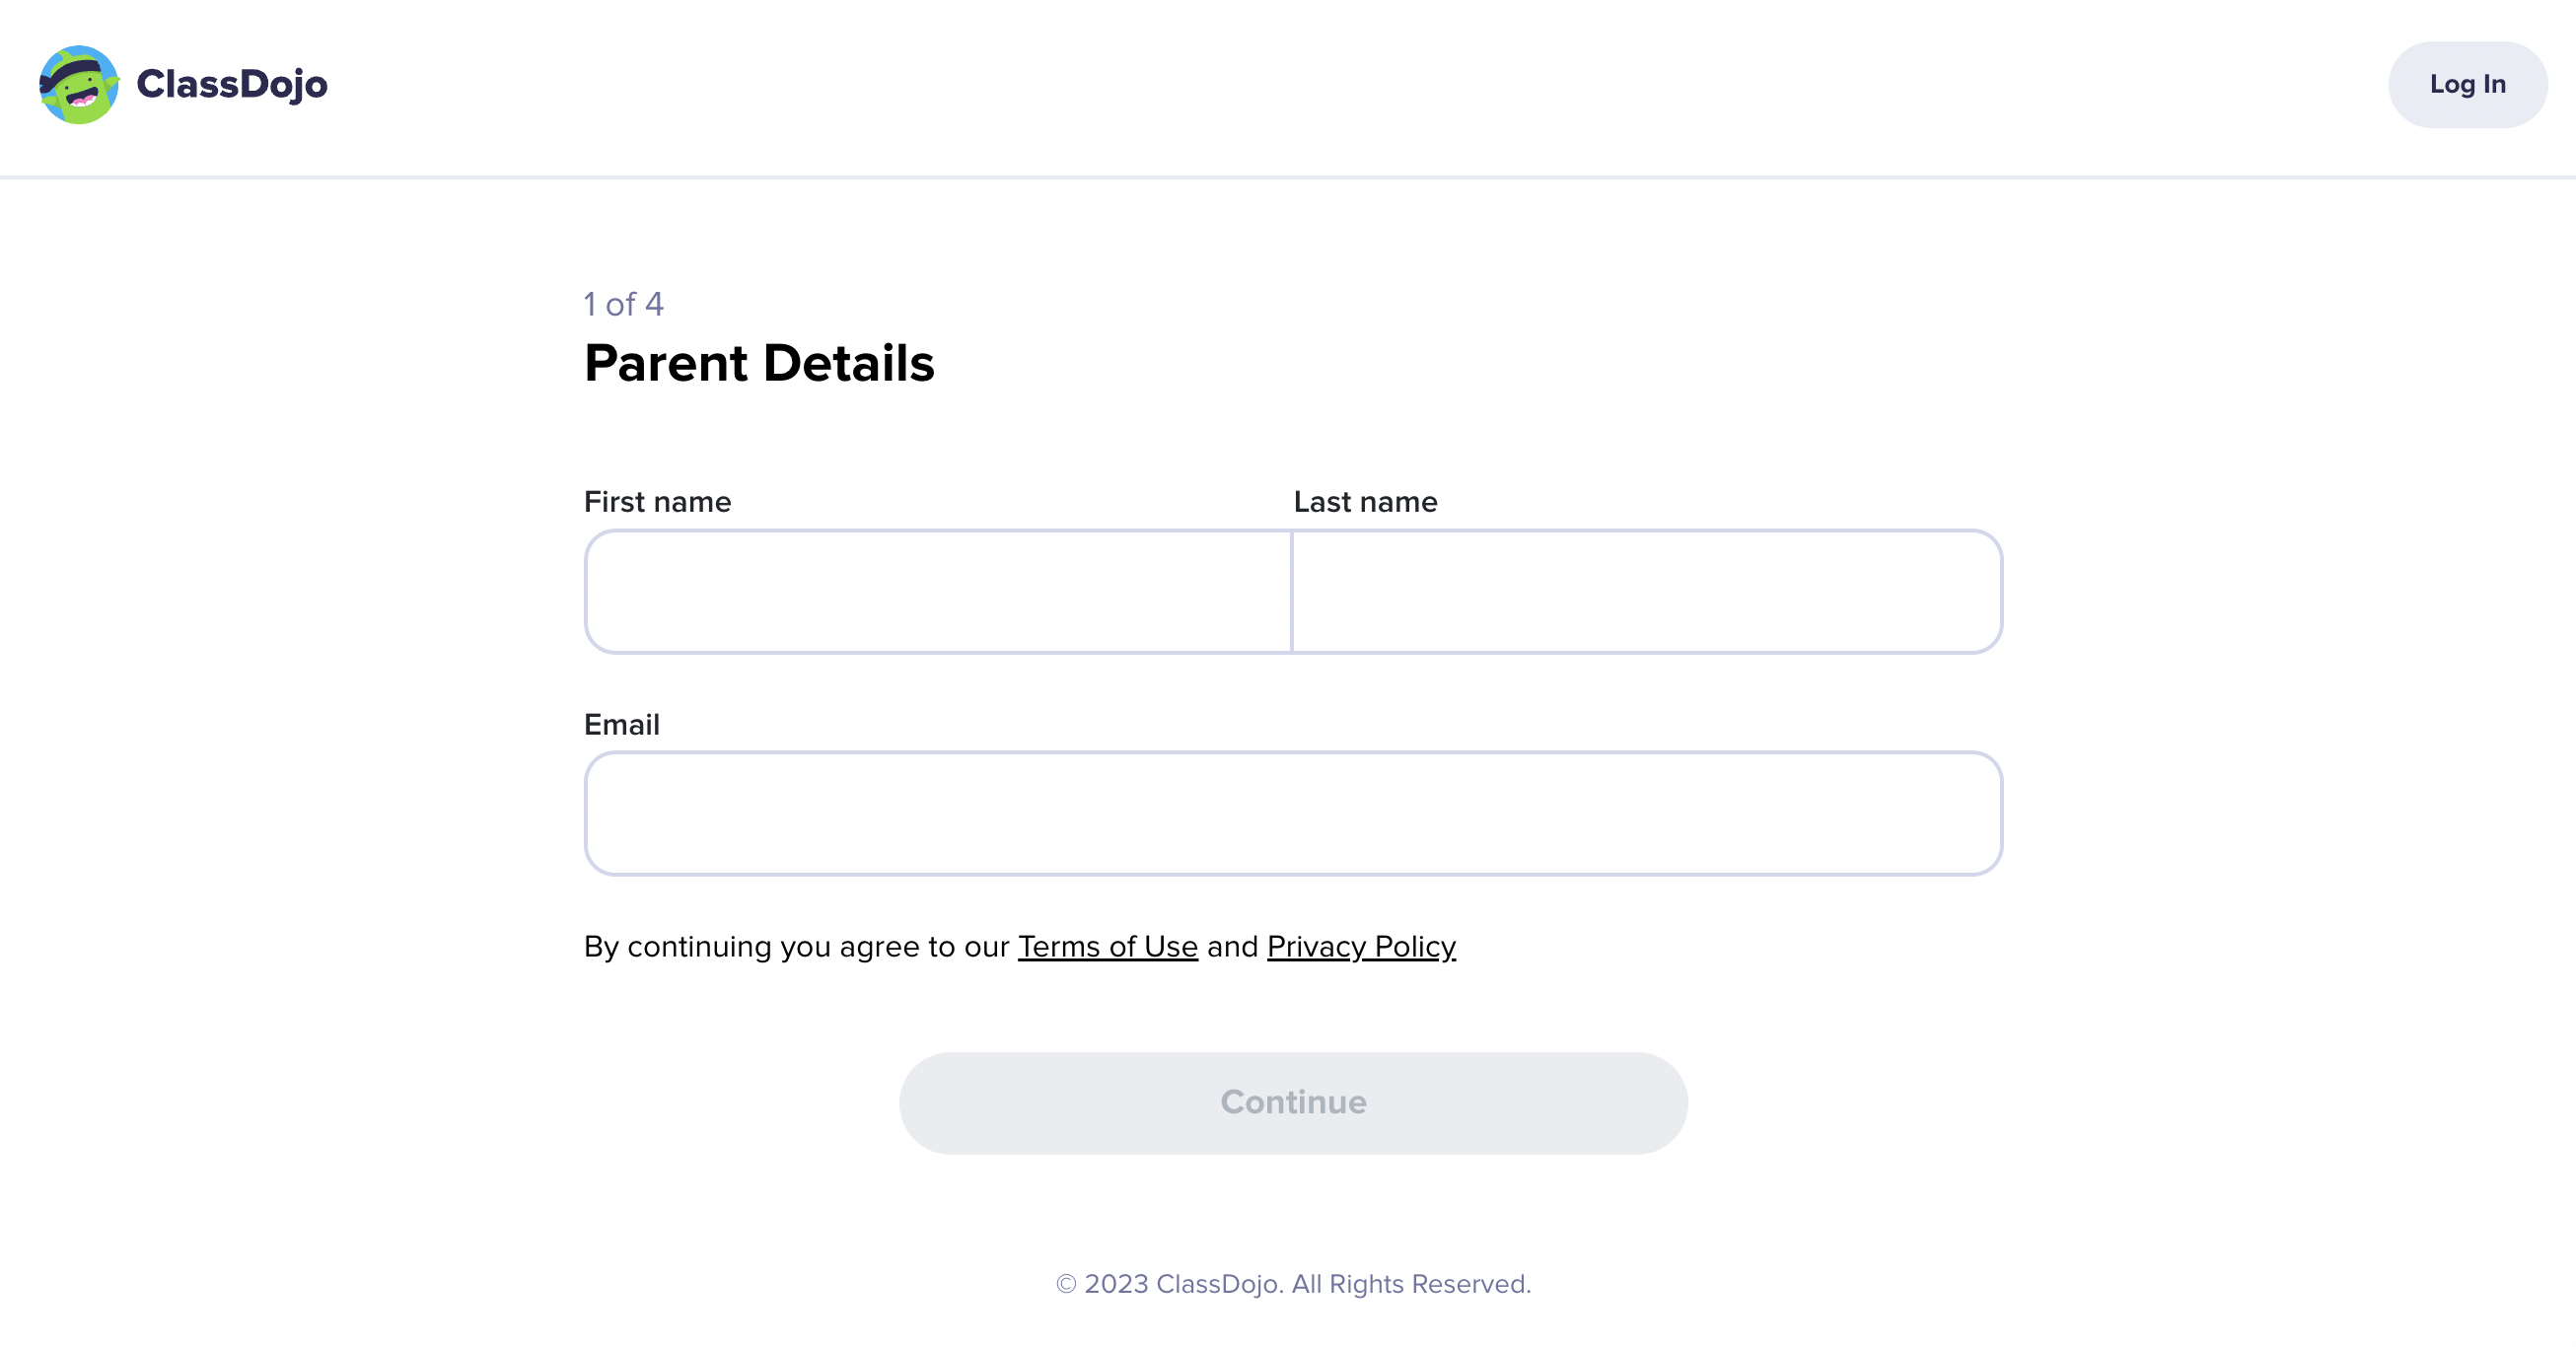Open the Terms of Use link

(x=1107, y=947)
